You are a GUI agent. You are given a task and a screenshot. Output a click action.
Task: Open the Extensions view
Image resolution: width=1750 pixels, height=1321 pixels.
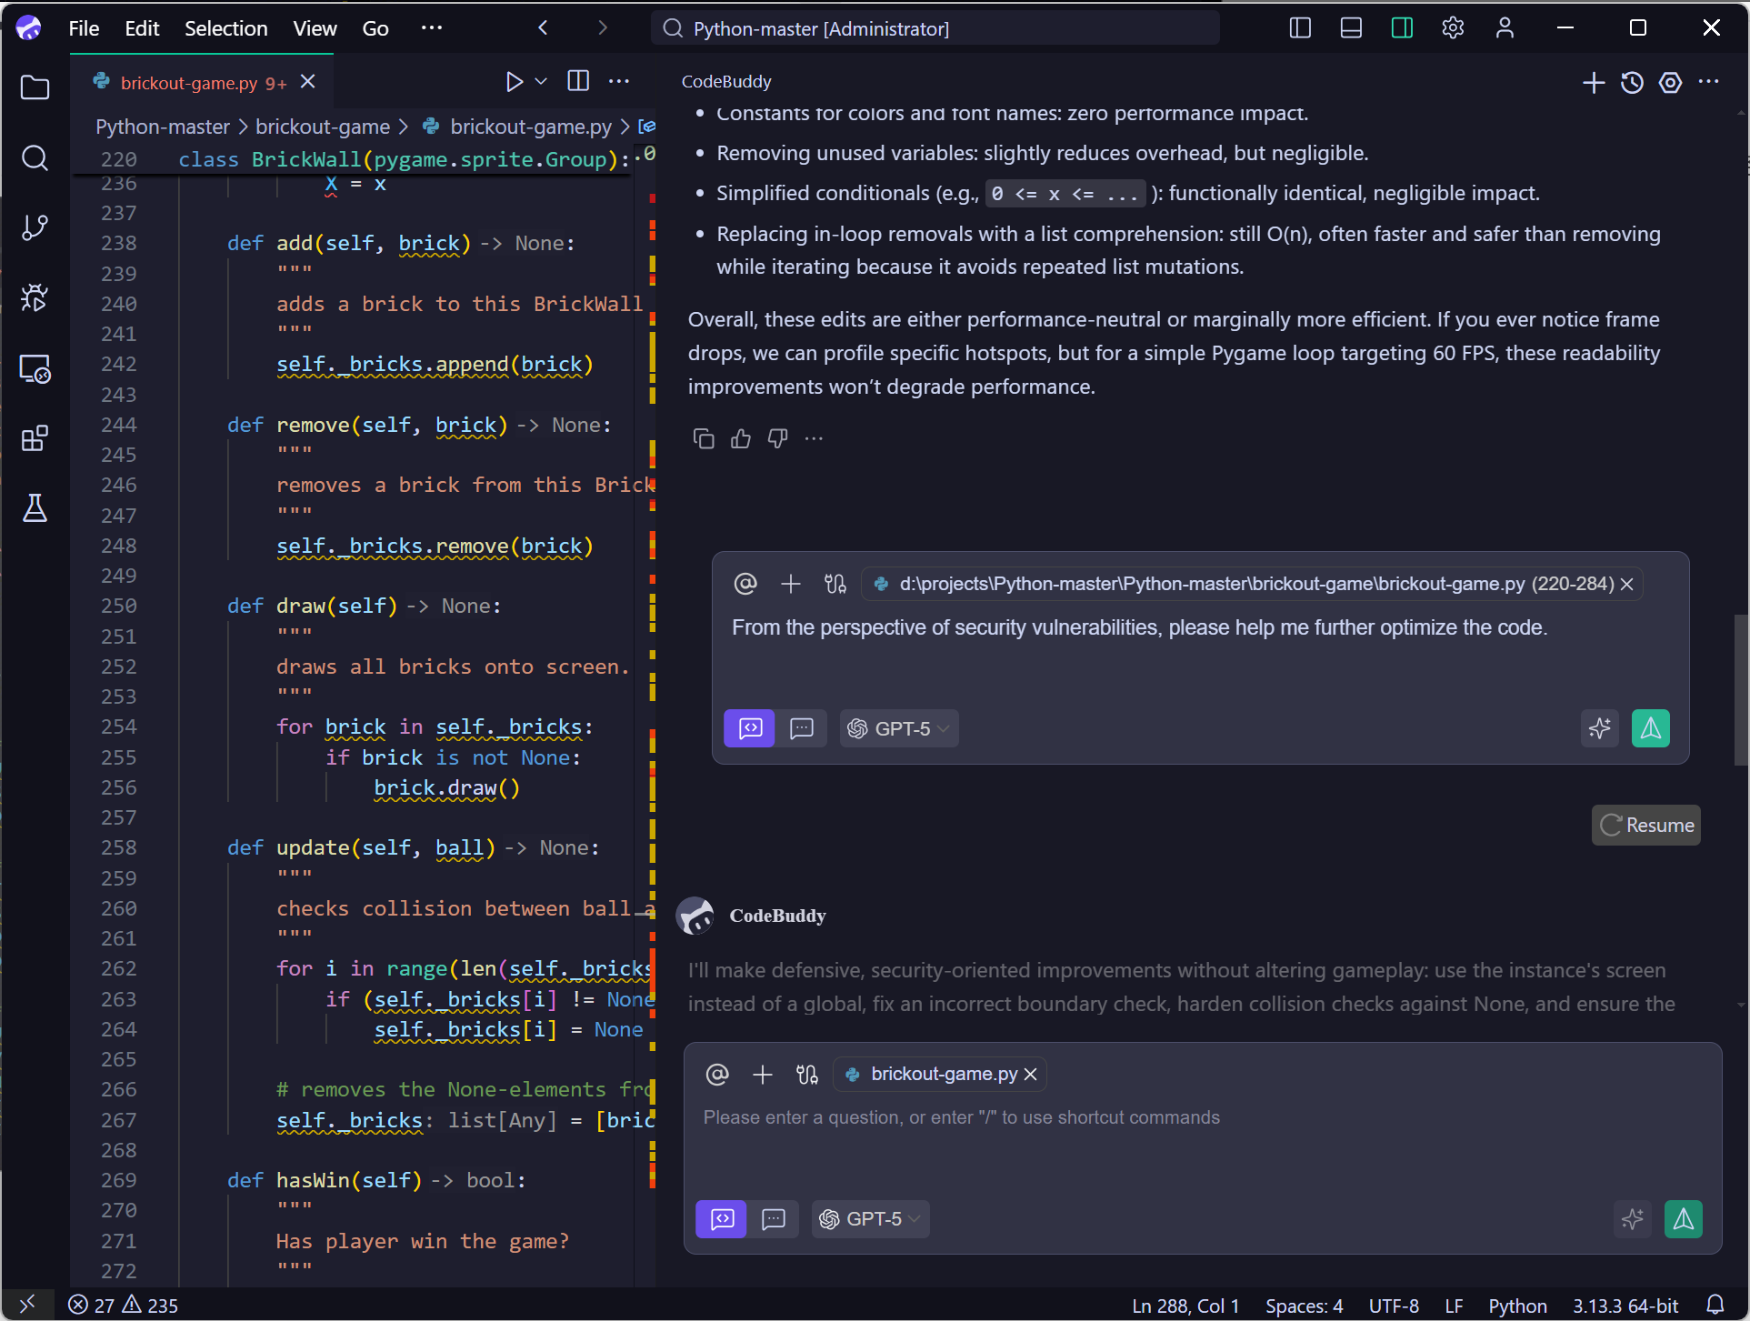point(35,438)
